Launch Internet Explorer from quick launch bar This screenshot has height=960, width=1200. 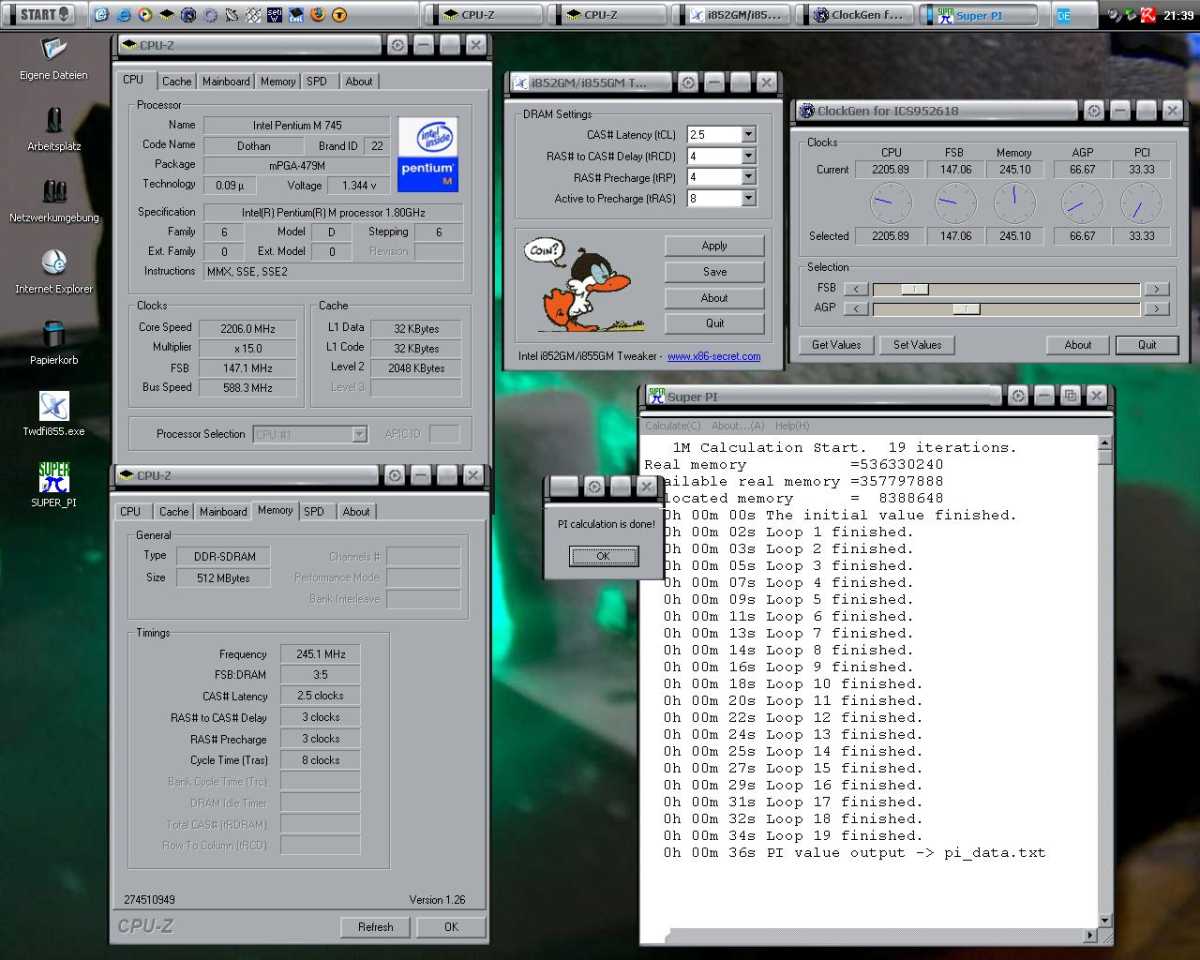[x=123, y=15]
